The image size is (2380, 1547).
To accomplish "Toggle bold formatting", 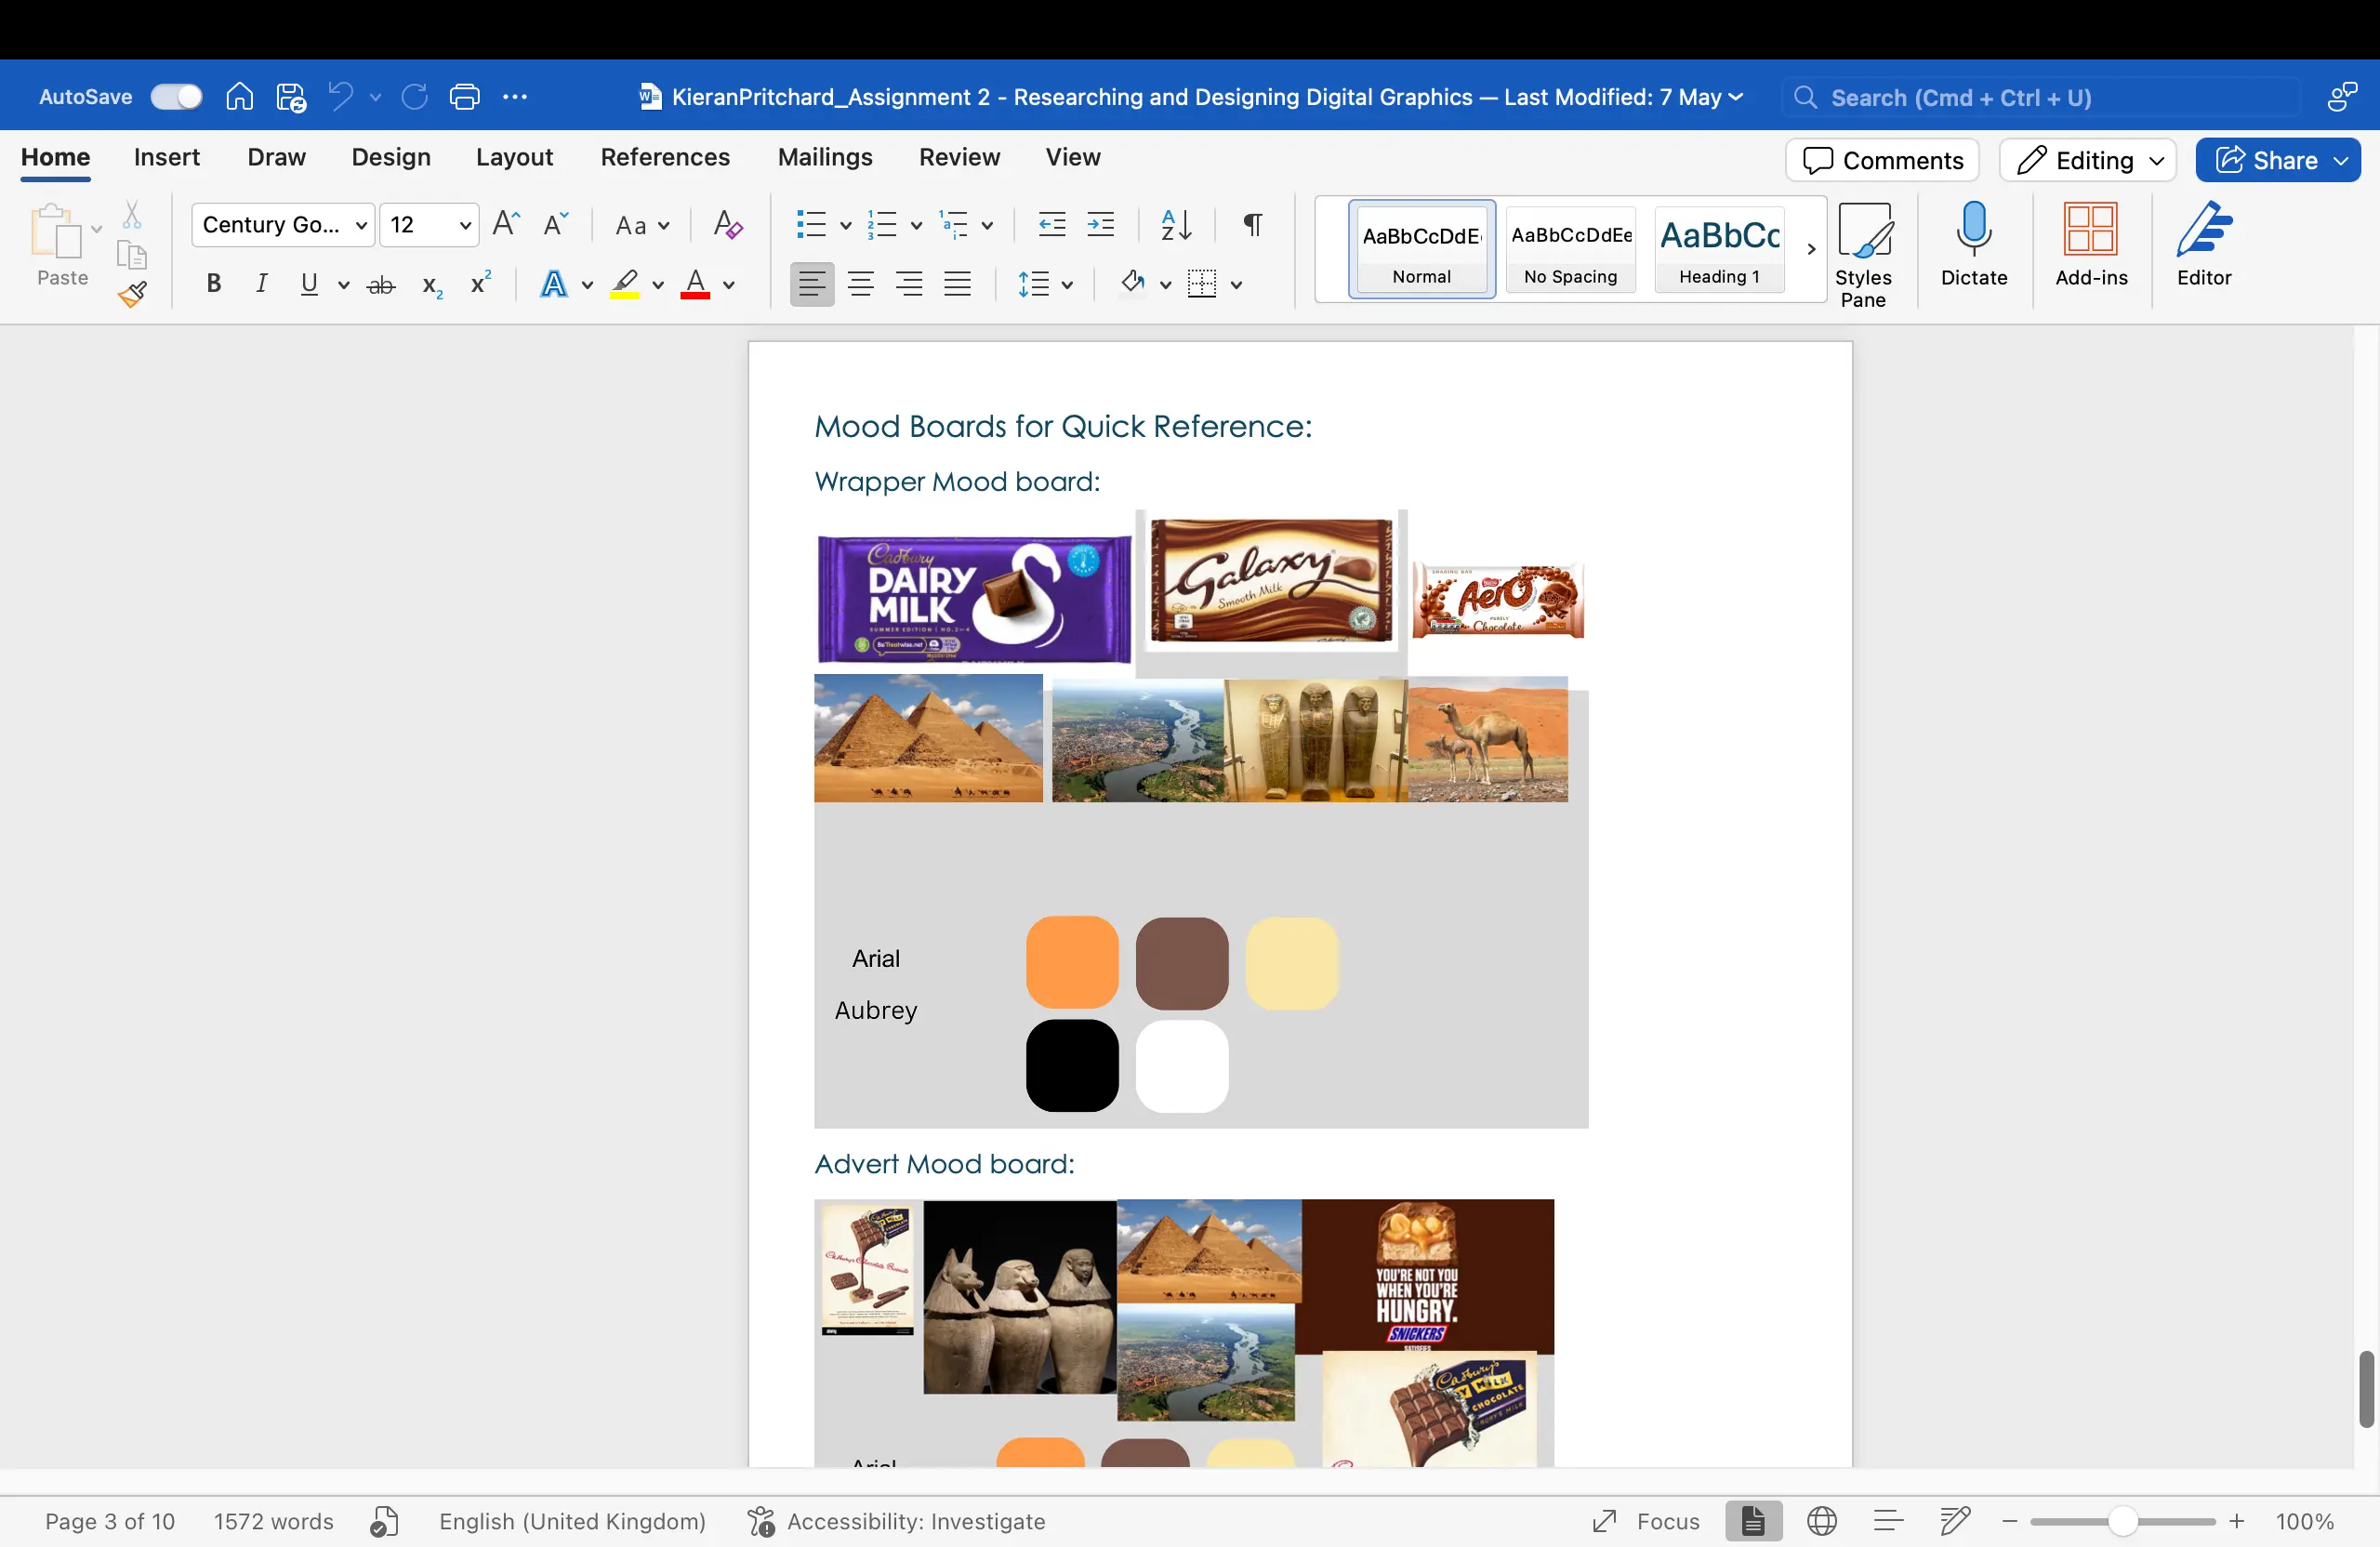I will [213, 284].
